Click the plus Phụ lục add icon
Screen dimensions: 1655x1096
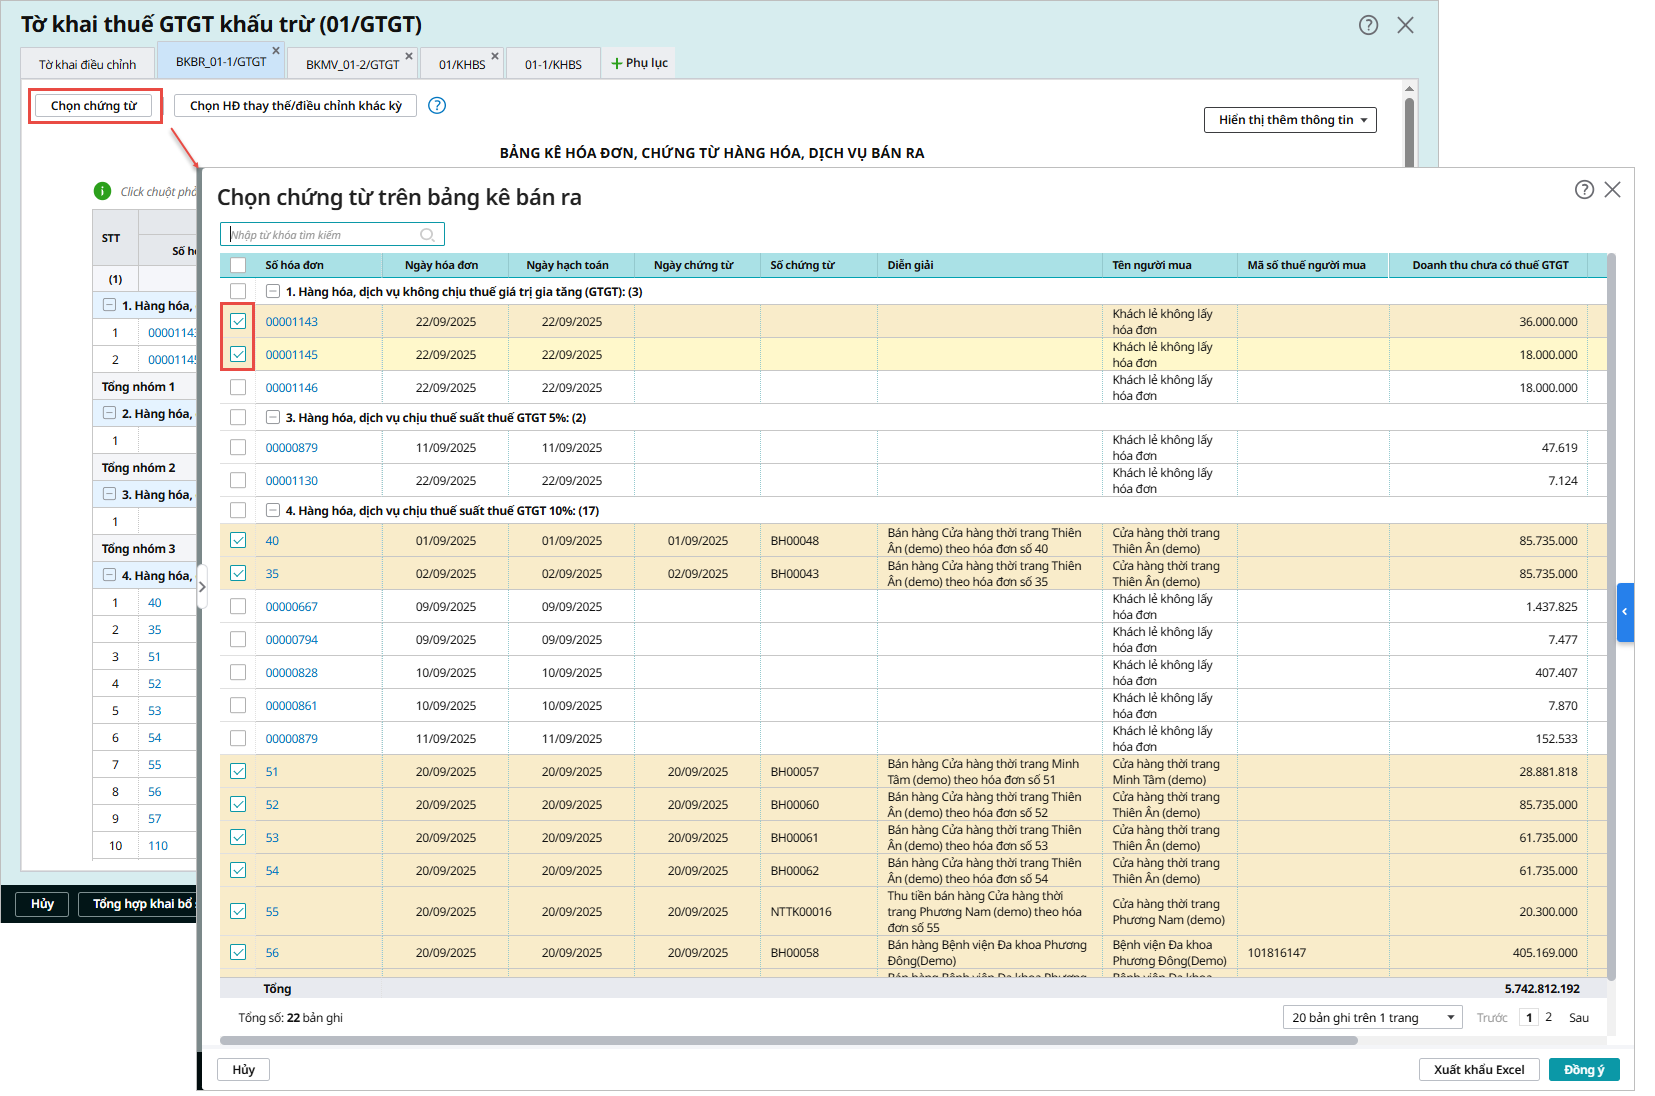click(617, 63)
